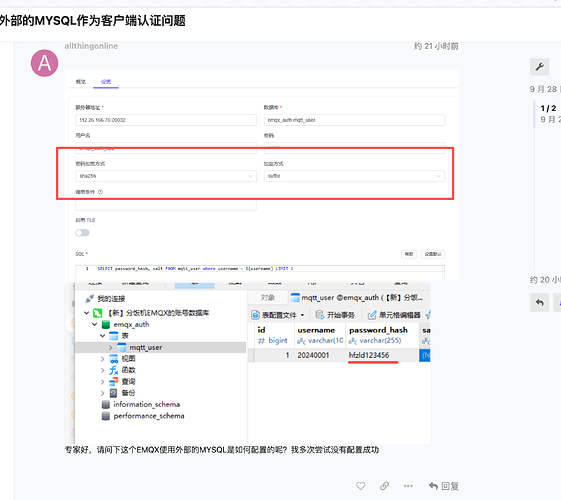
Task: Open allthingonline username link
Action: point(91,46)
